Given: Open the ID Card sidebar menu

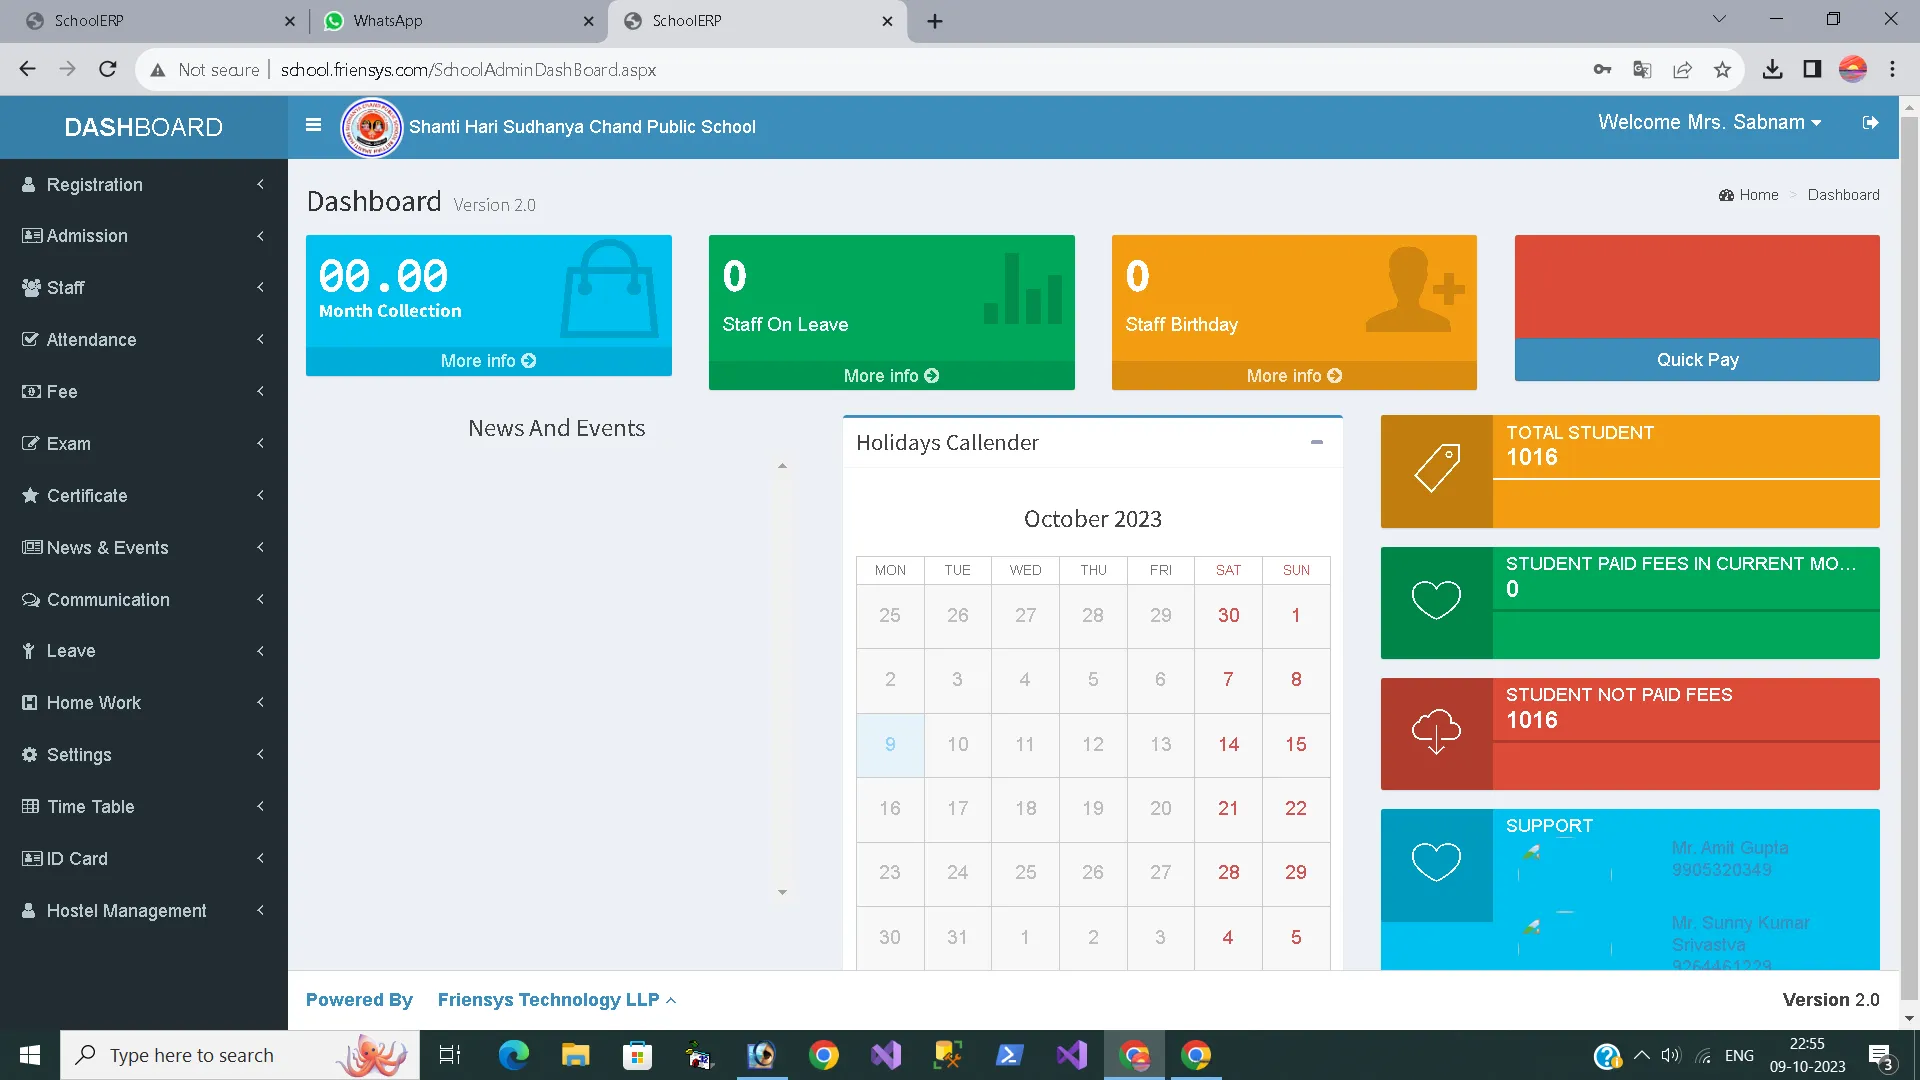Looking at the screenshot, I should (144, 858).
